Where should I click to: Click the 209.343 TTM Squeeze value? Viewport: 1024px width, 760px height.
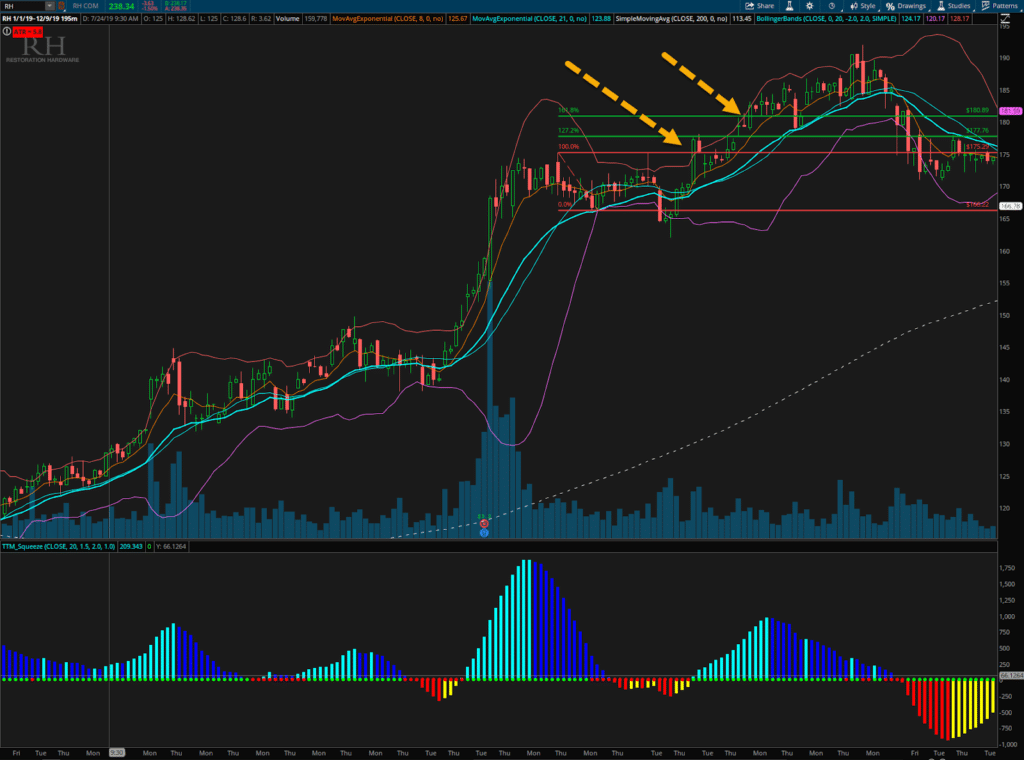131,546
